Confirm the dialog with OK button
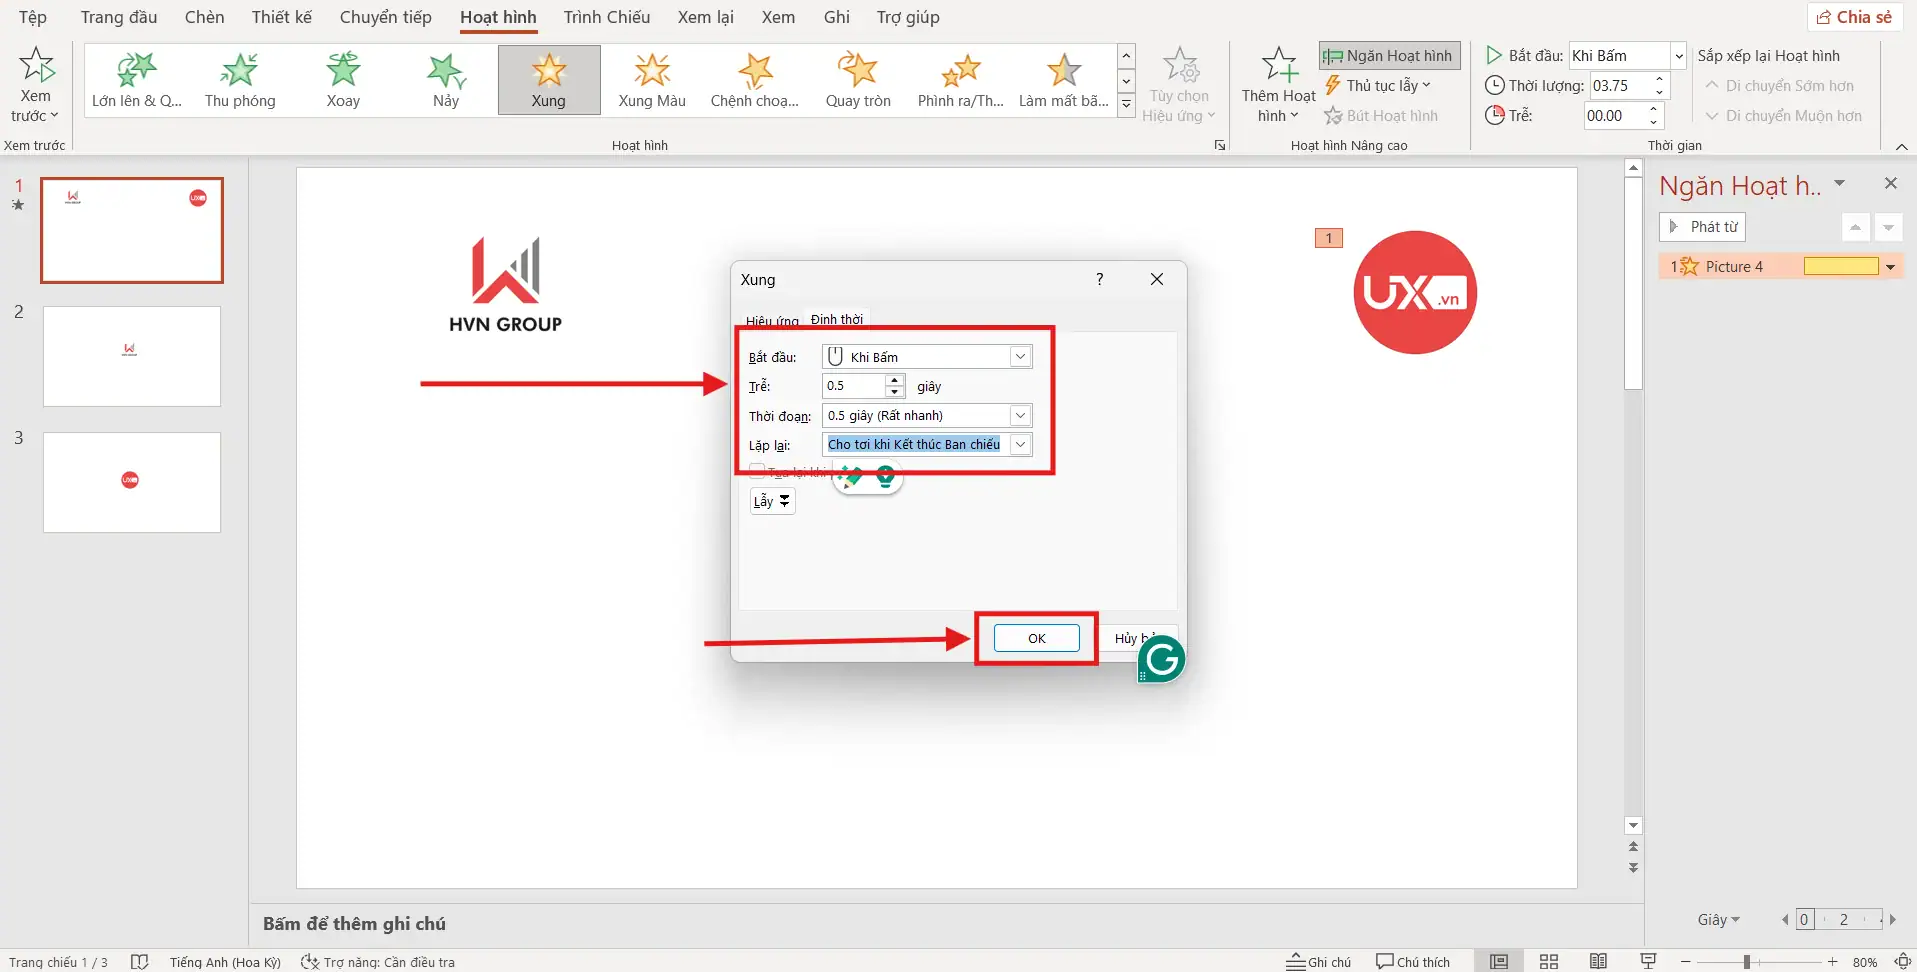 point(1036,638)
